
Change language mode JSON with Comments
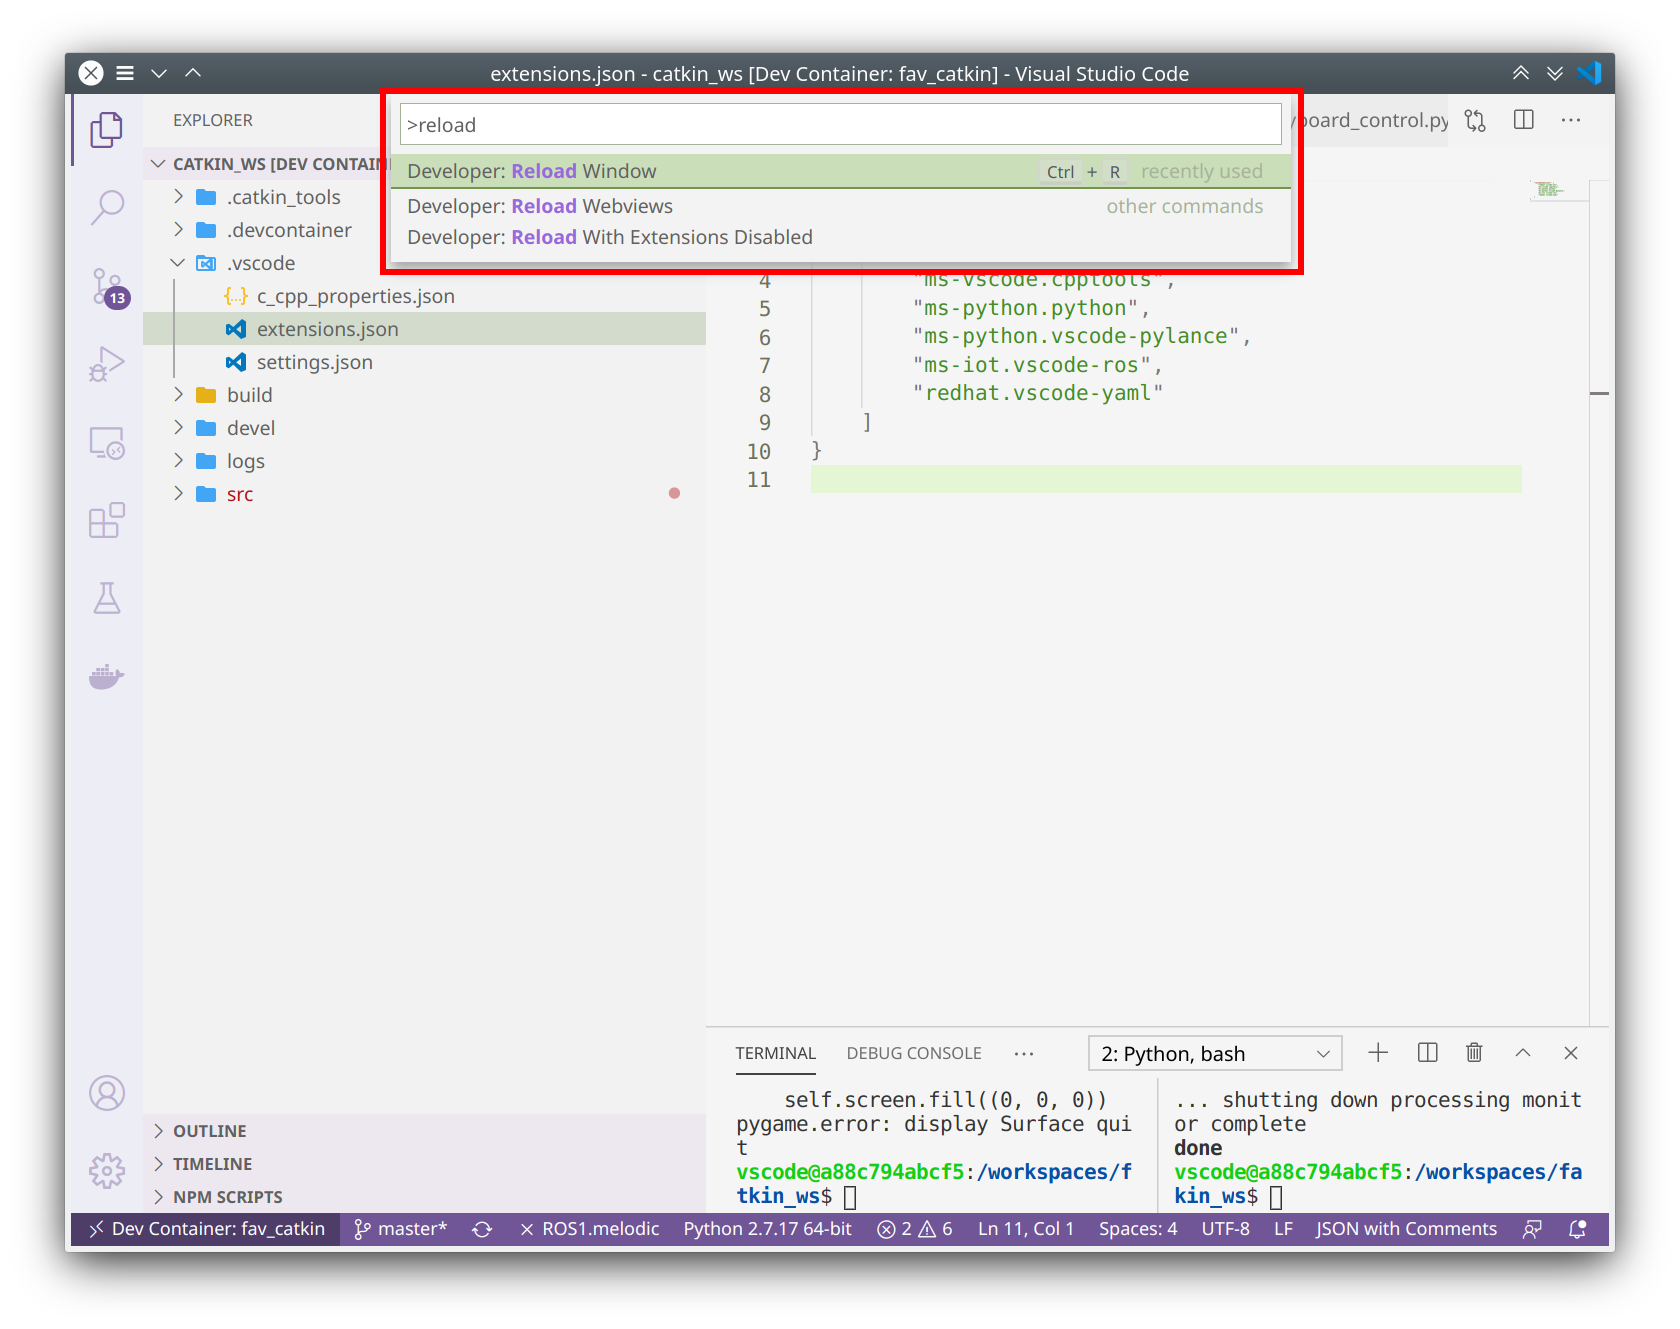1406,1229
